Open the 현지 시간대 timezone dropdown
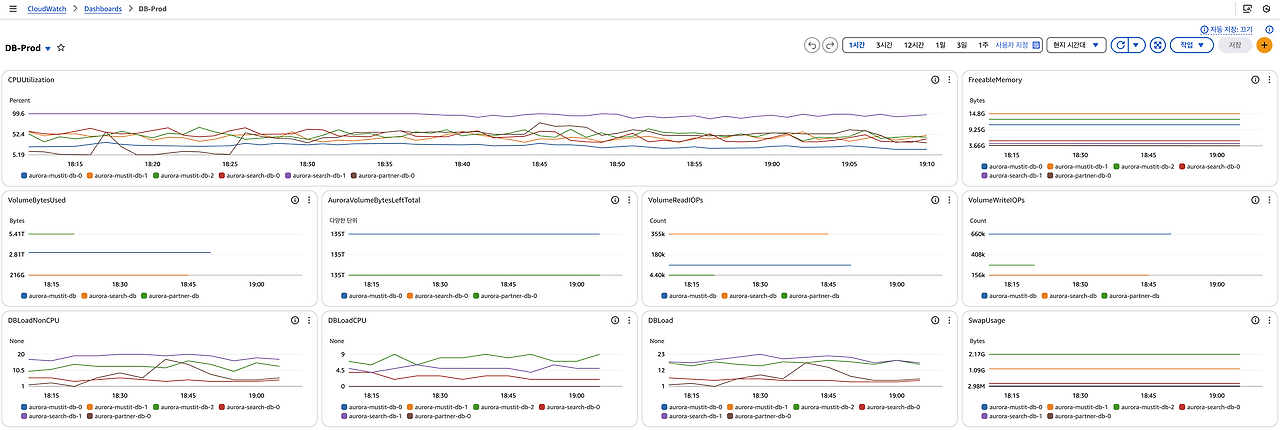The width and height of the screenshot is (1280, 430). pos(1077,45)
